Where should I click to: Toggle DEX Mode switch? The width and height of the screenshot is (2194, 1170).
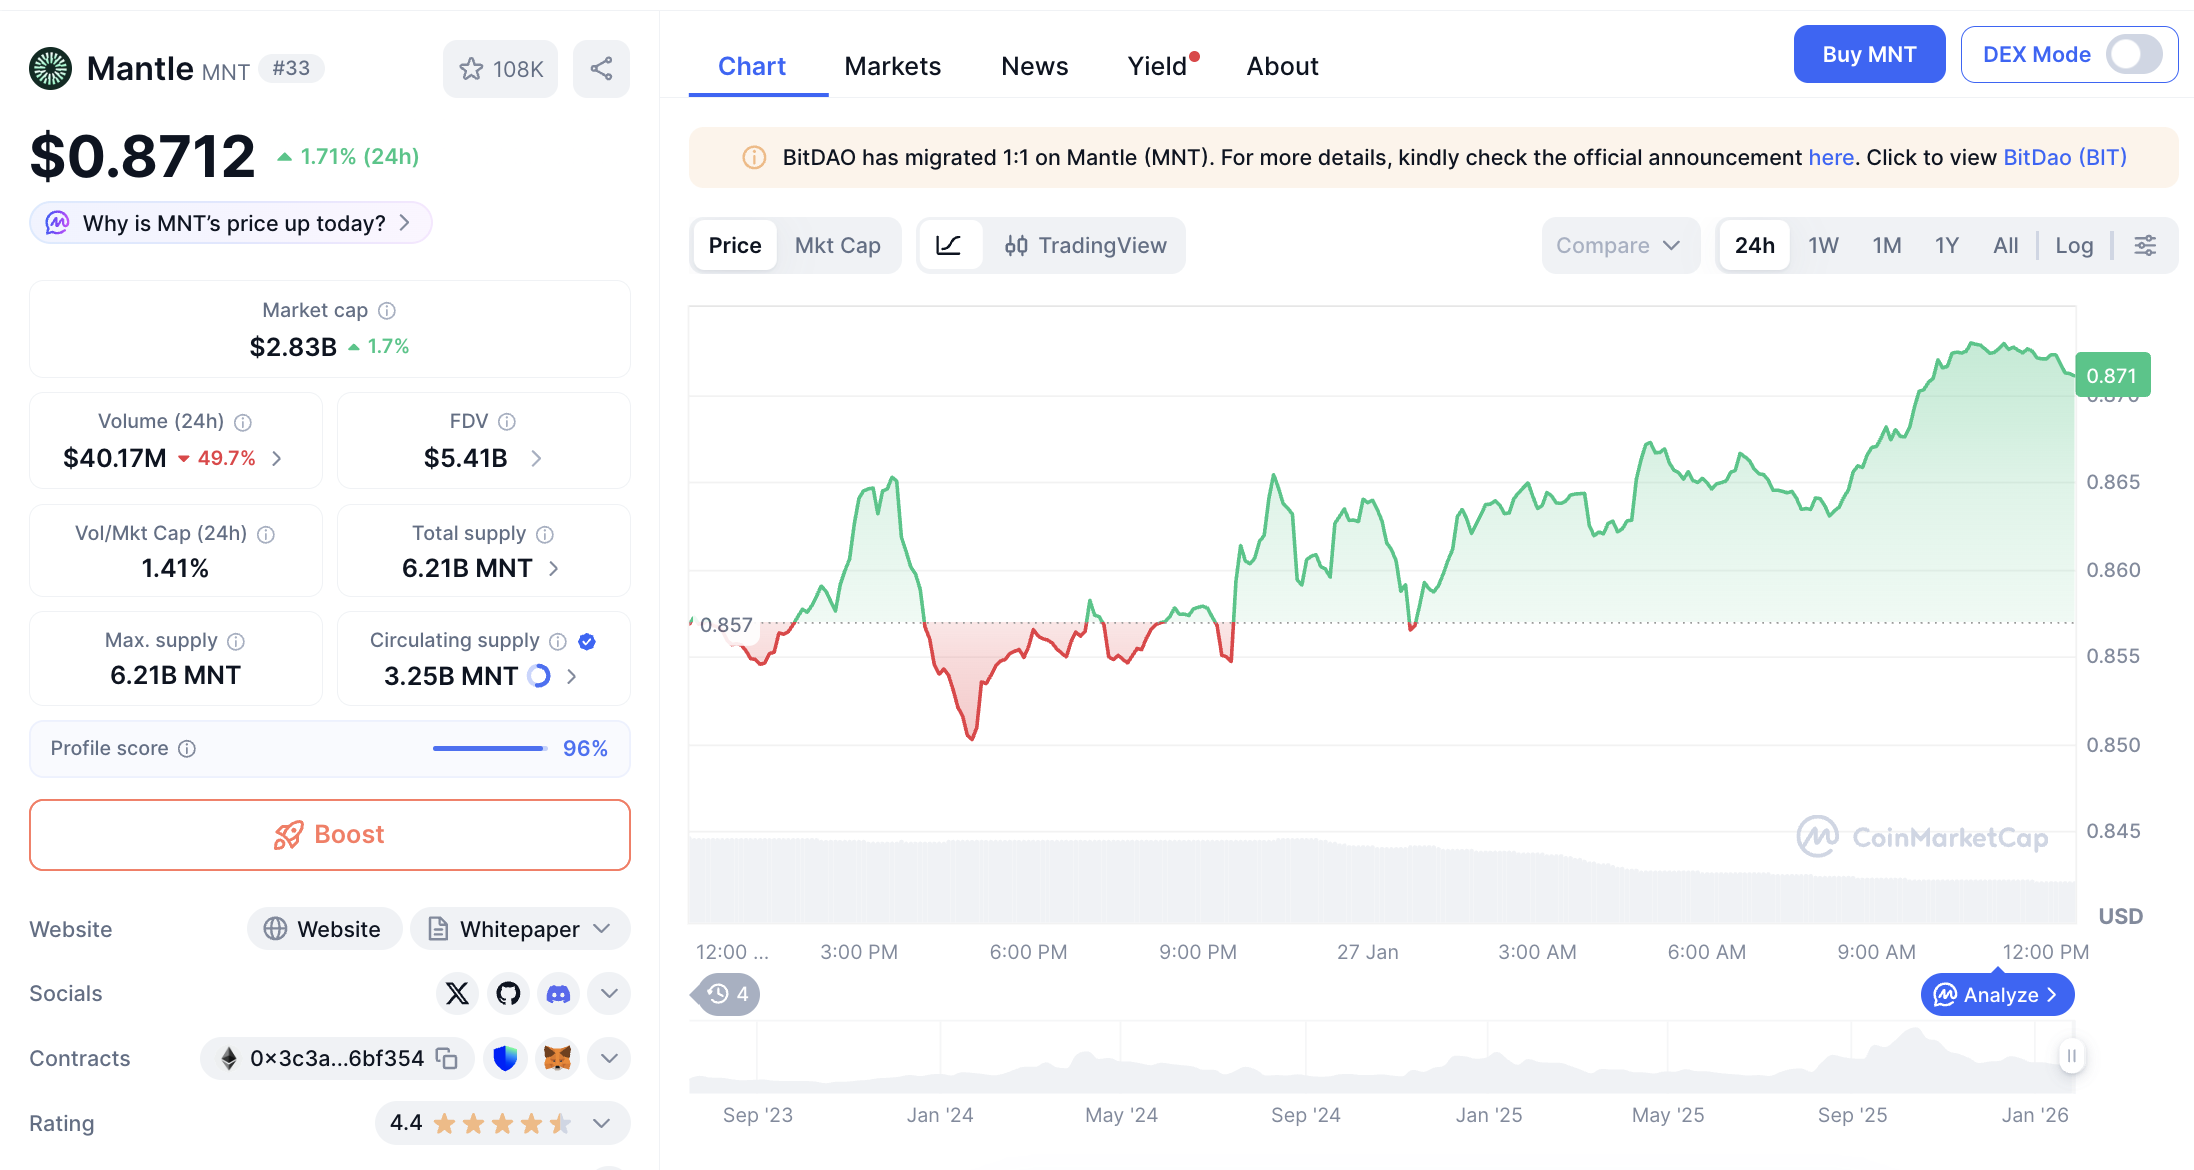point(2134,54)
